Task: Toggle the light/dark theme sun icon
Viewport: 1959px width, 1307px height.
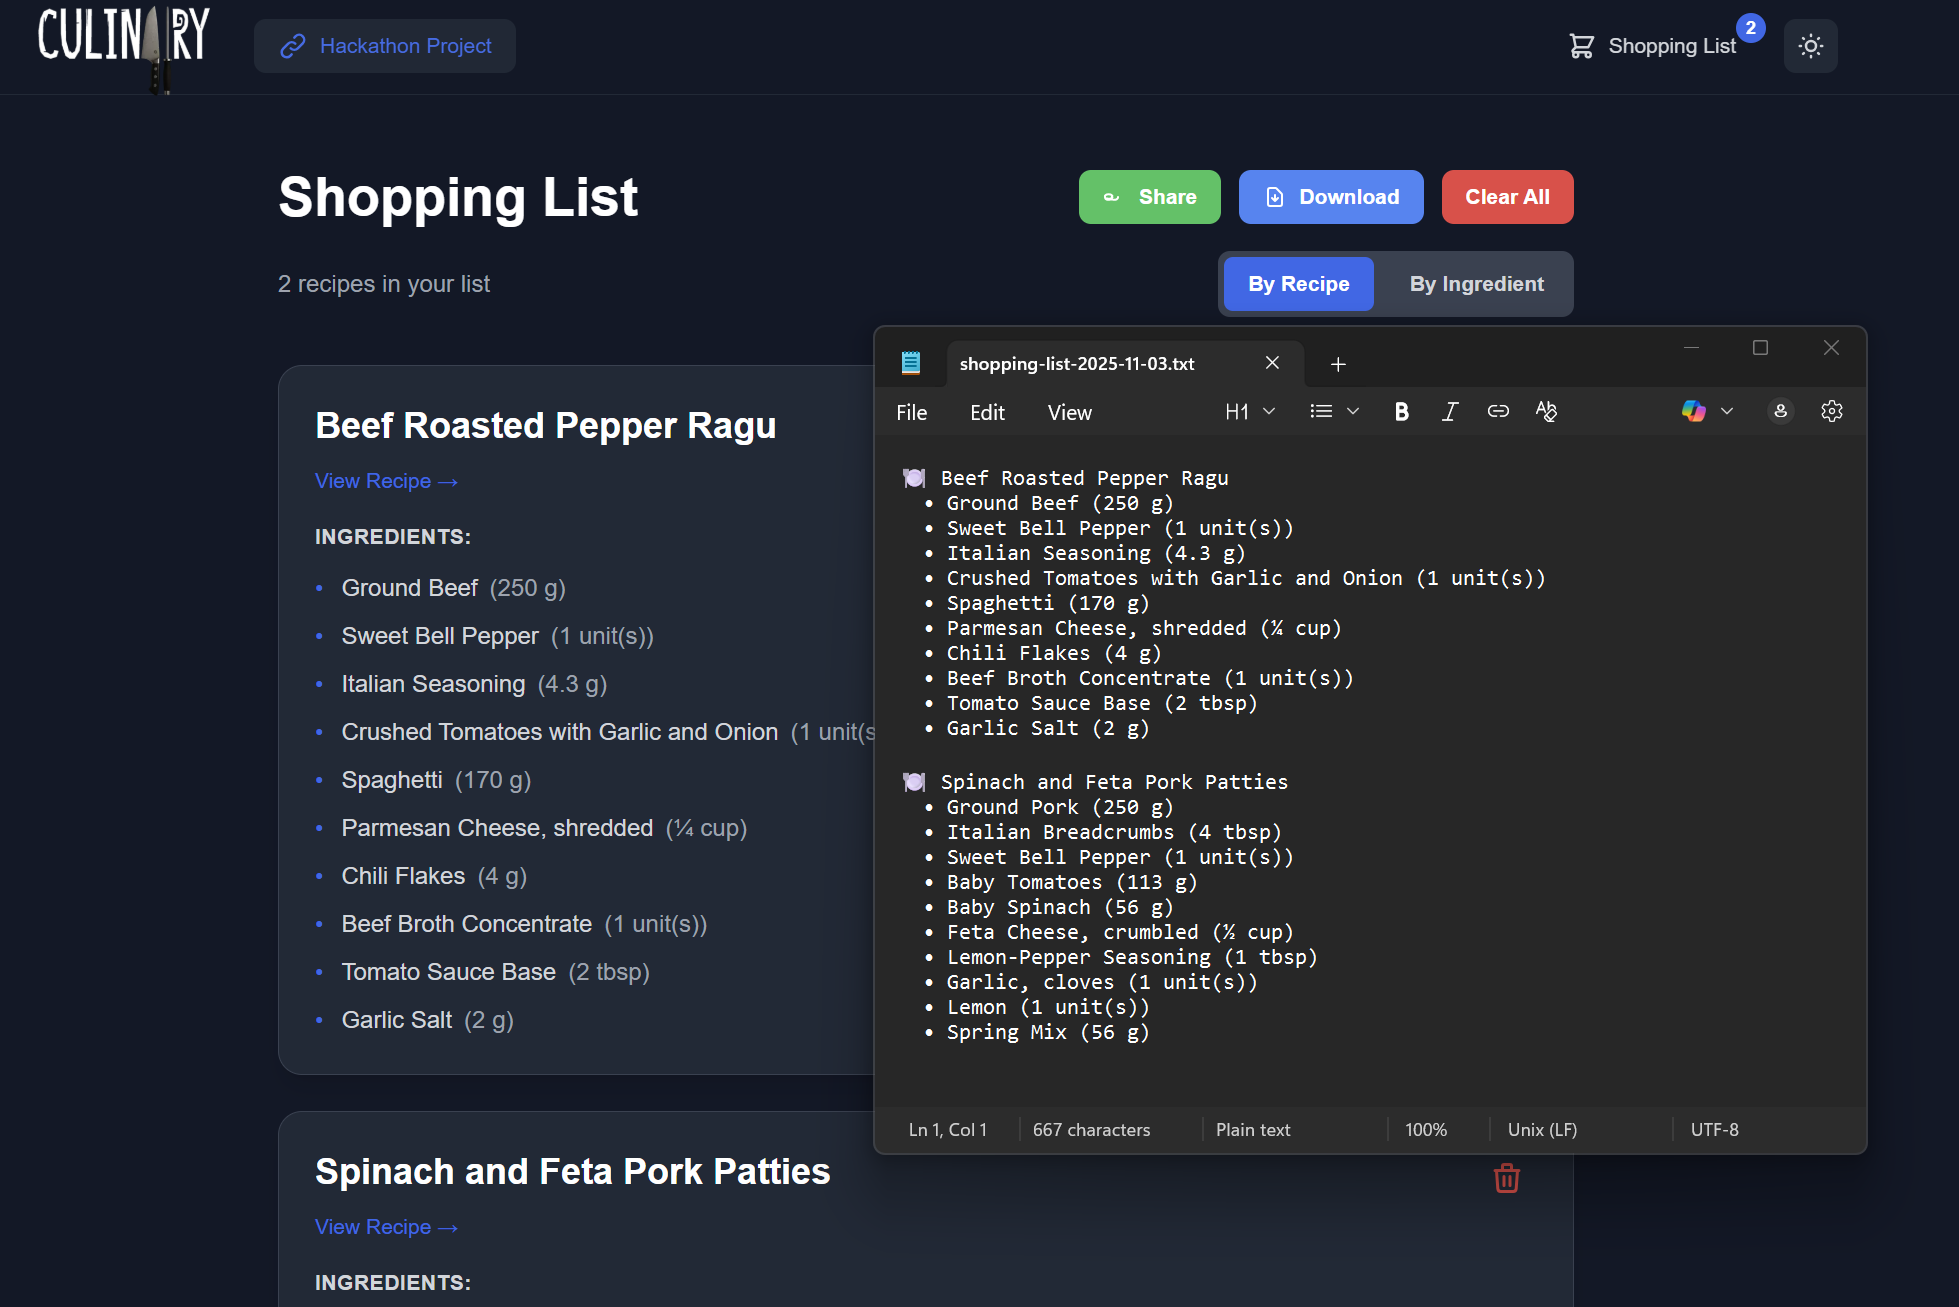Action: [x=1810, y=46]
